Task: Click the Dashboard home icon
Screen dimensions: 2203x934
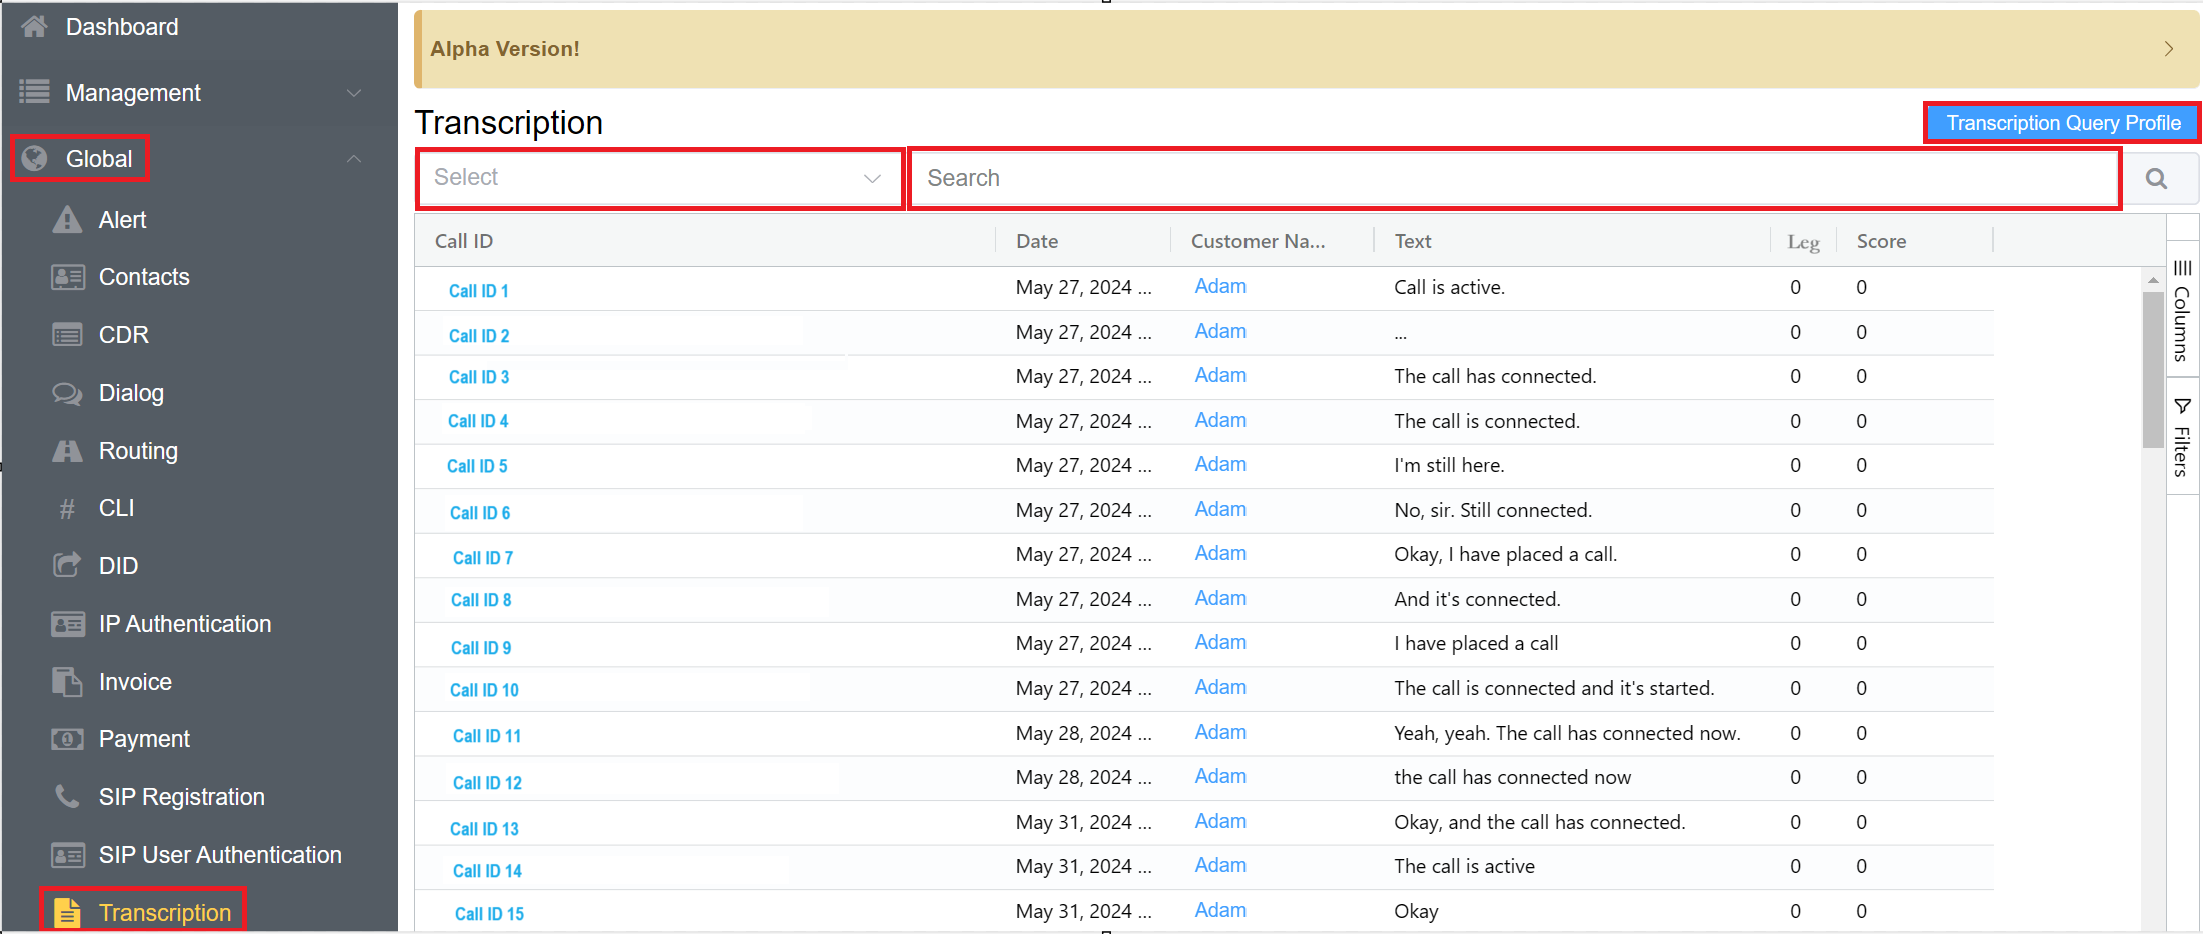Action: (x=35, y=27)
